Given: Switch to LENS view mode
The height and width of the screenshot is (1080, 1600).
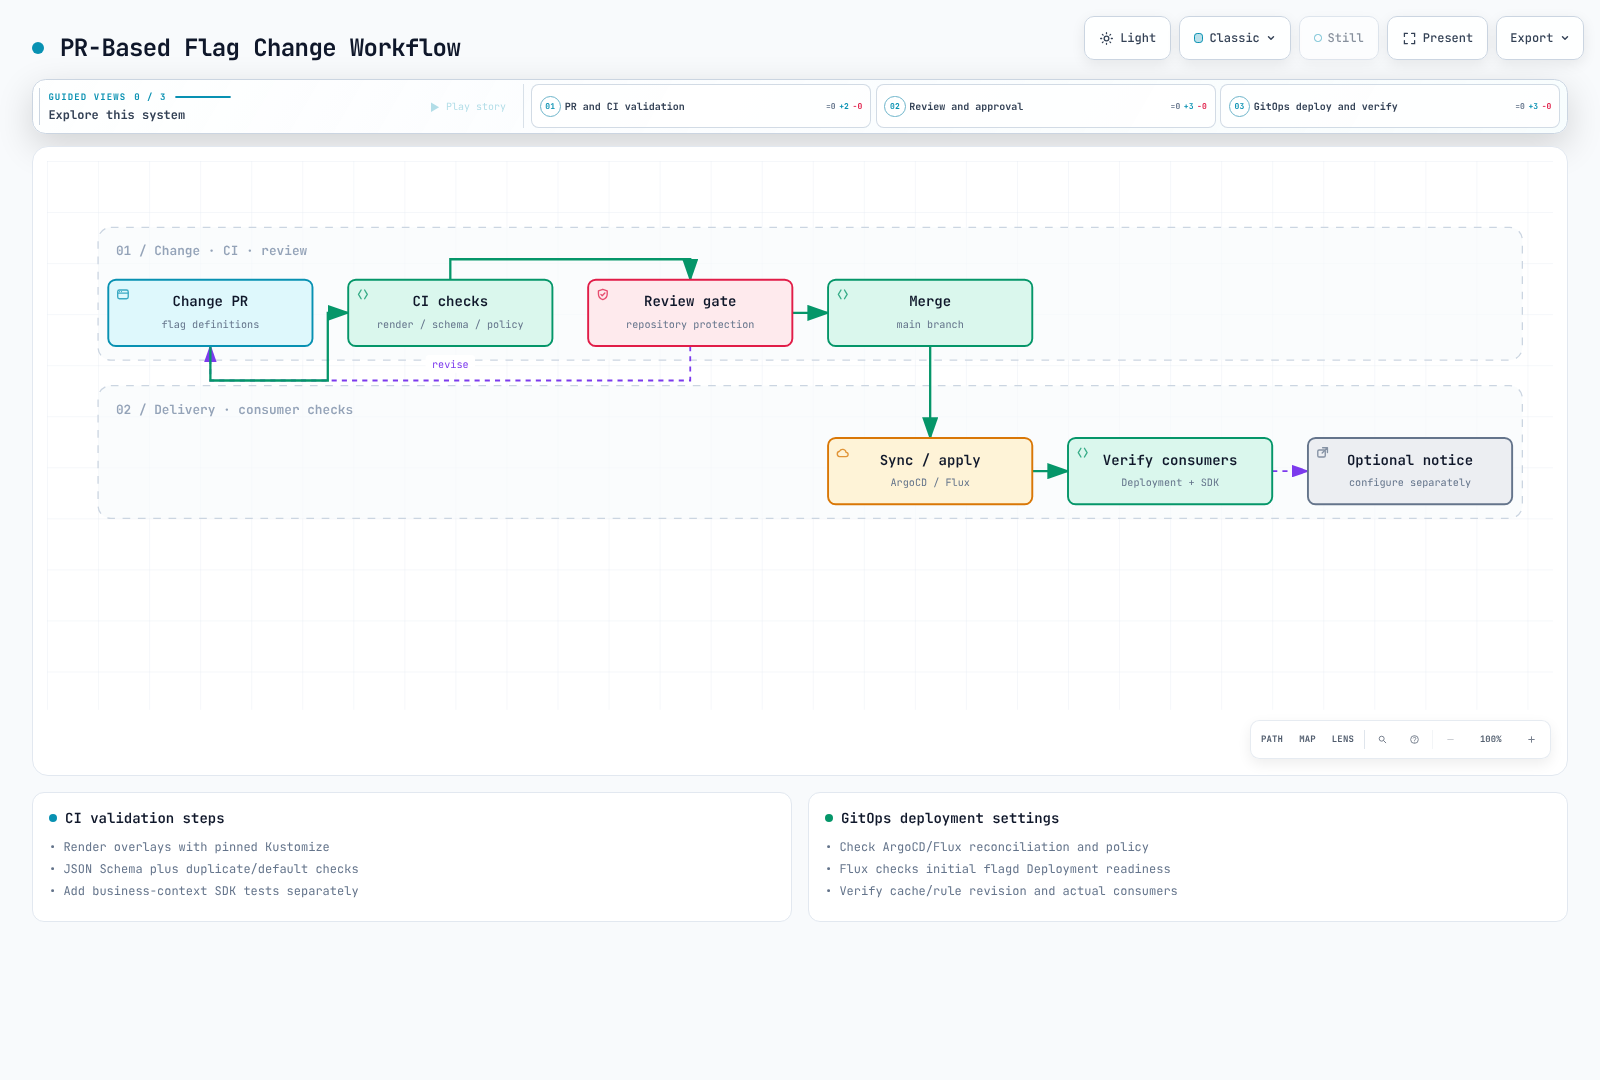Looking at the screenshot, I should [x=1343, y=739].
